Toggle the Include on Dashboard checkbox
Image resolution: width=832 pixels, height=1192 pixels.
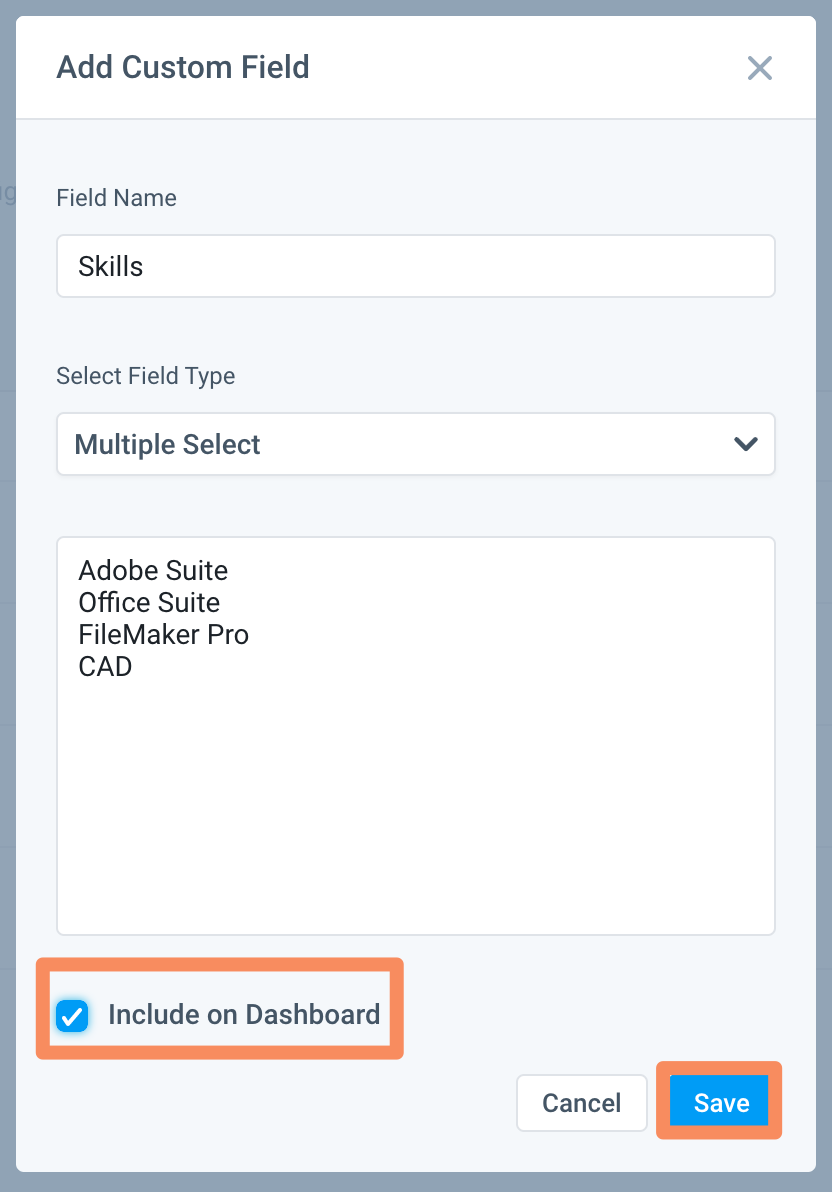[x=72, y=1016]
